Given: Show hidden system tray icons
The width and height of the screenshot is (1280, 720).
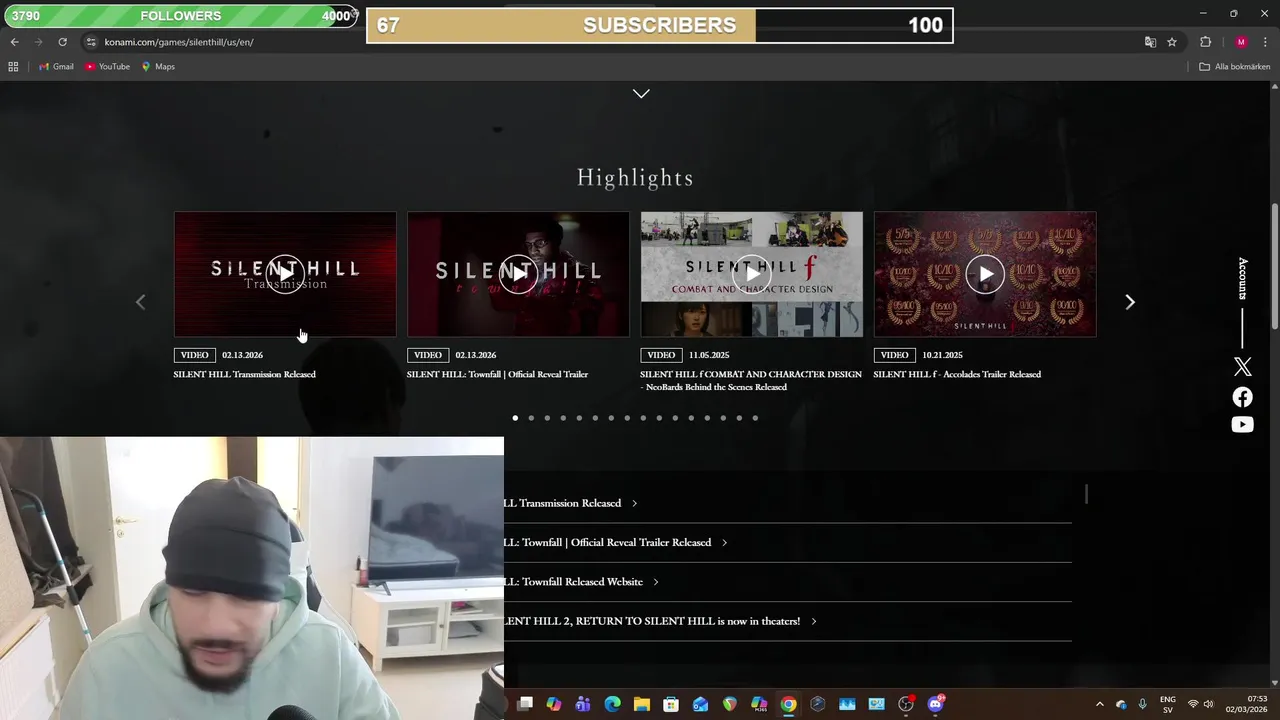Looking at the screenshot, I should (x=1100, y=704).
